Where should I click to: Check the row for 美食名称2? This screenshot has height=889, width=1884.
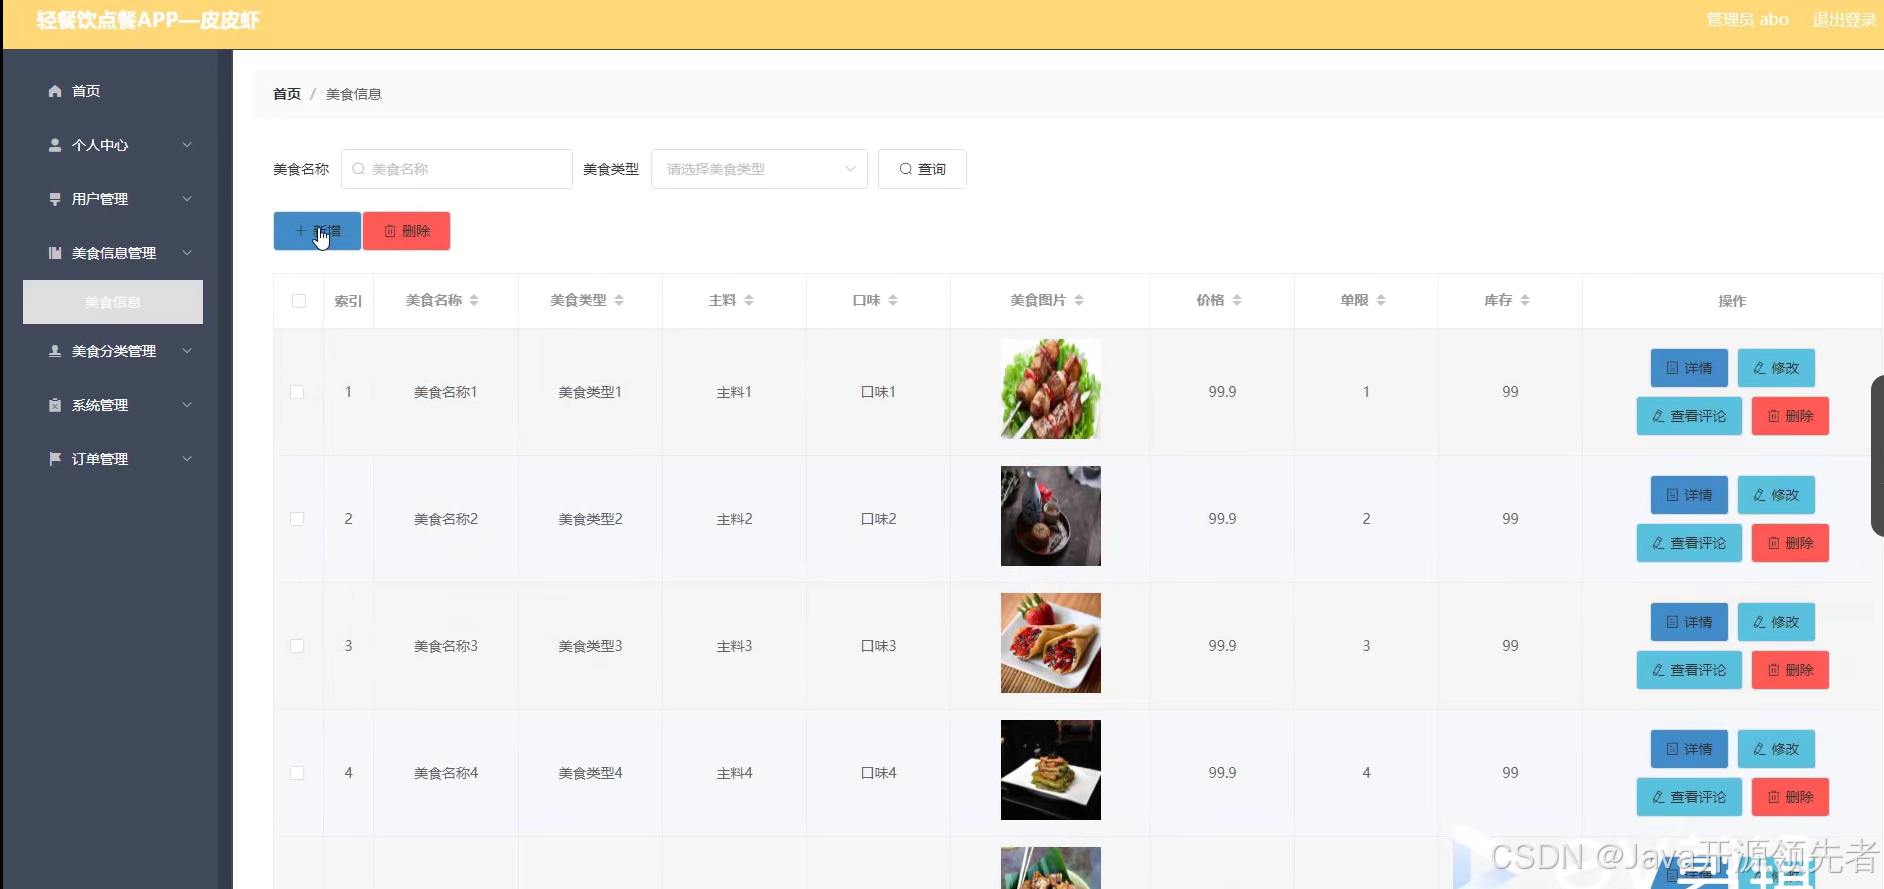[297, 519]
